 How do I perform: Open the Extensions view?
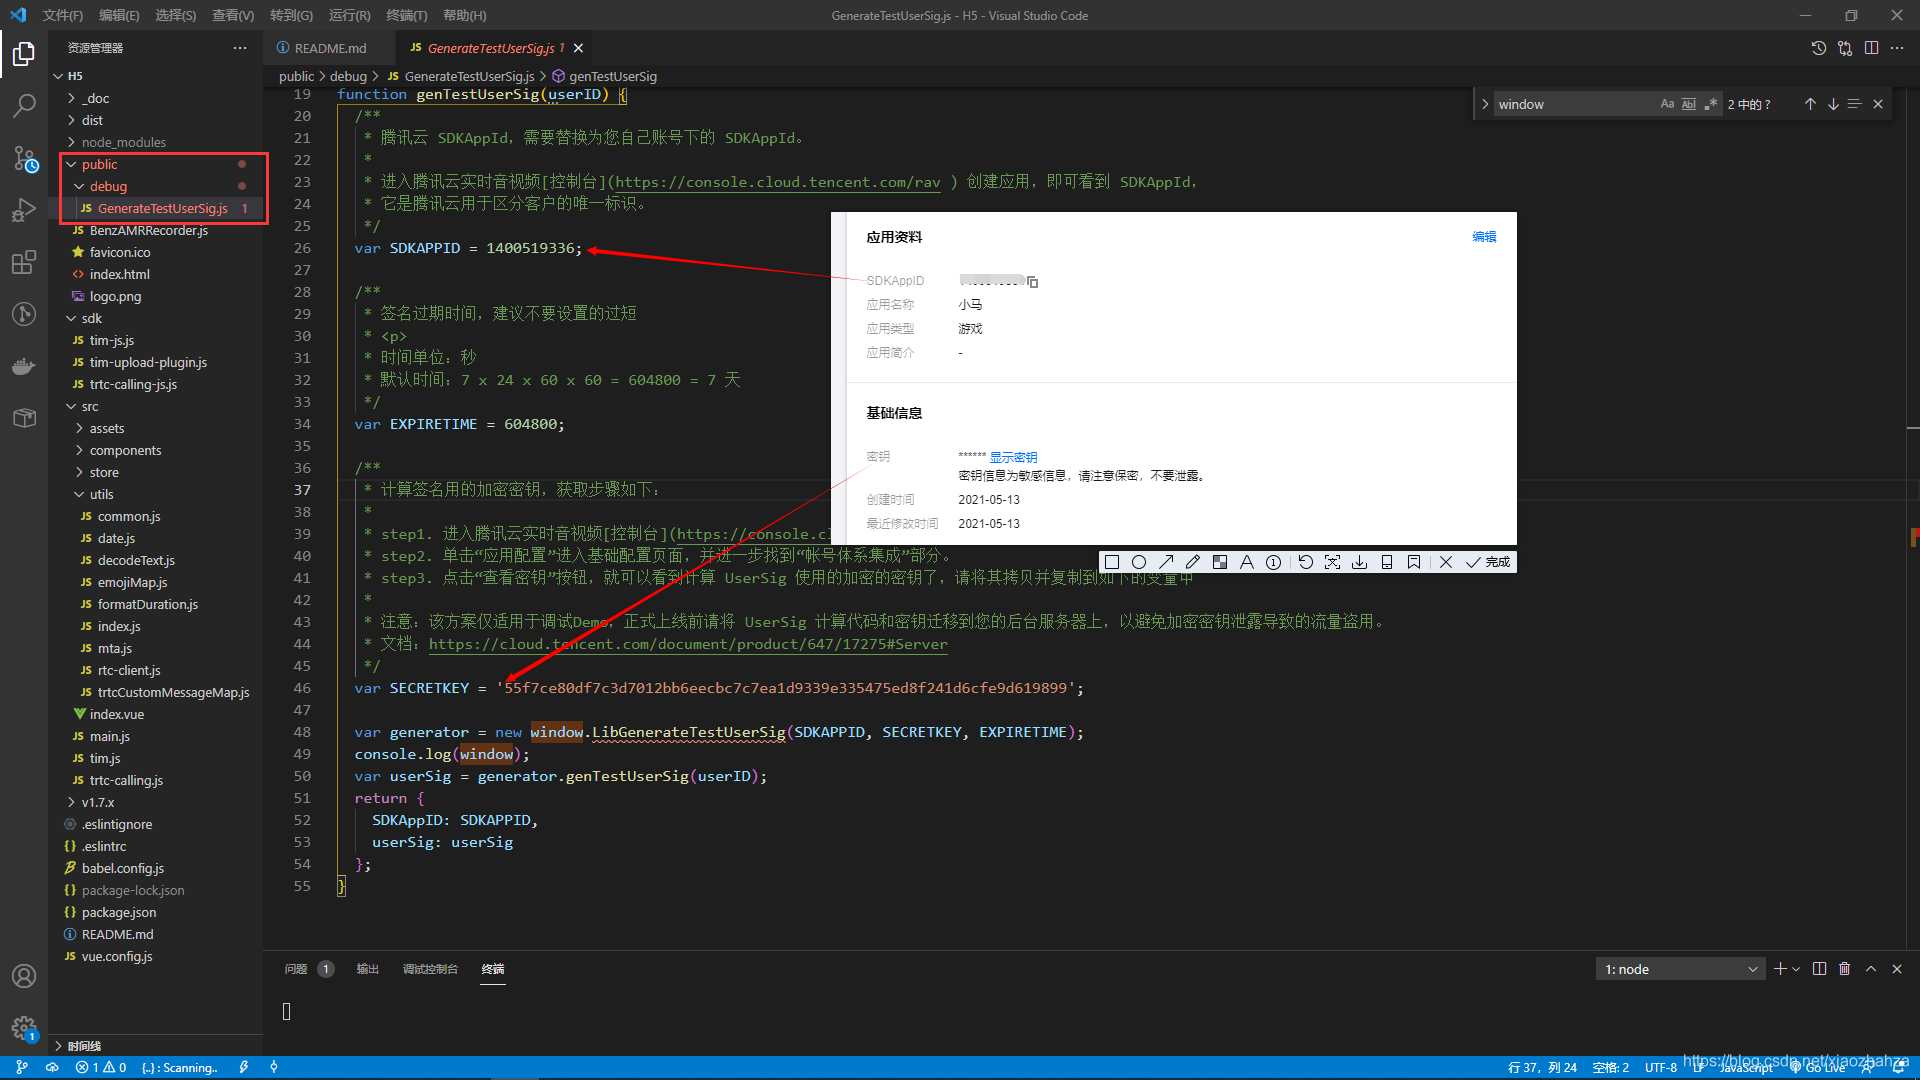click(24, 262)
